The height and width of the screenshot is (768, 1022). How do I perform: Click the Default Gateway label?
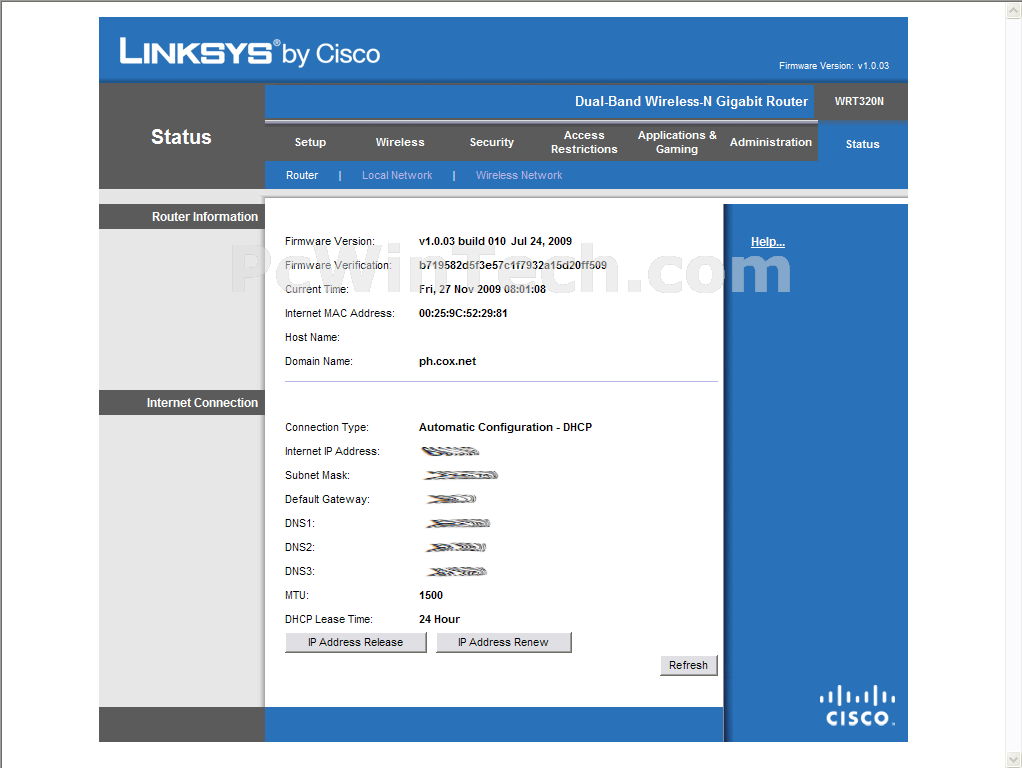pyautogui.click(x=327, y=499)
